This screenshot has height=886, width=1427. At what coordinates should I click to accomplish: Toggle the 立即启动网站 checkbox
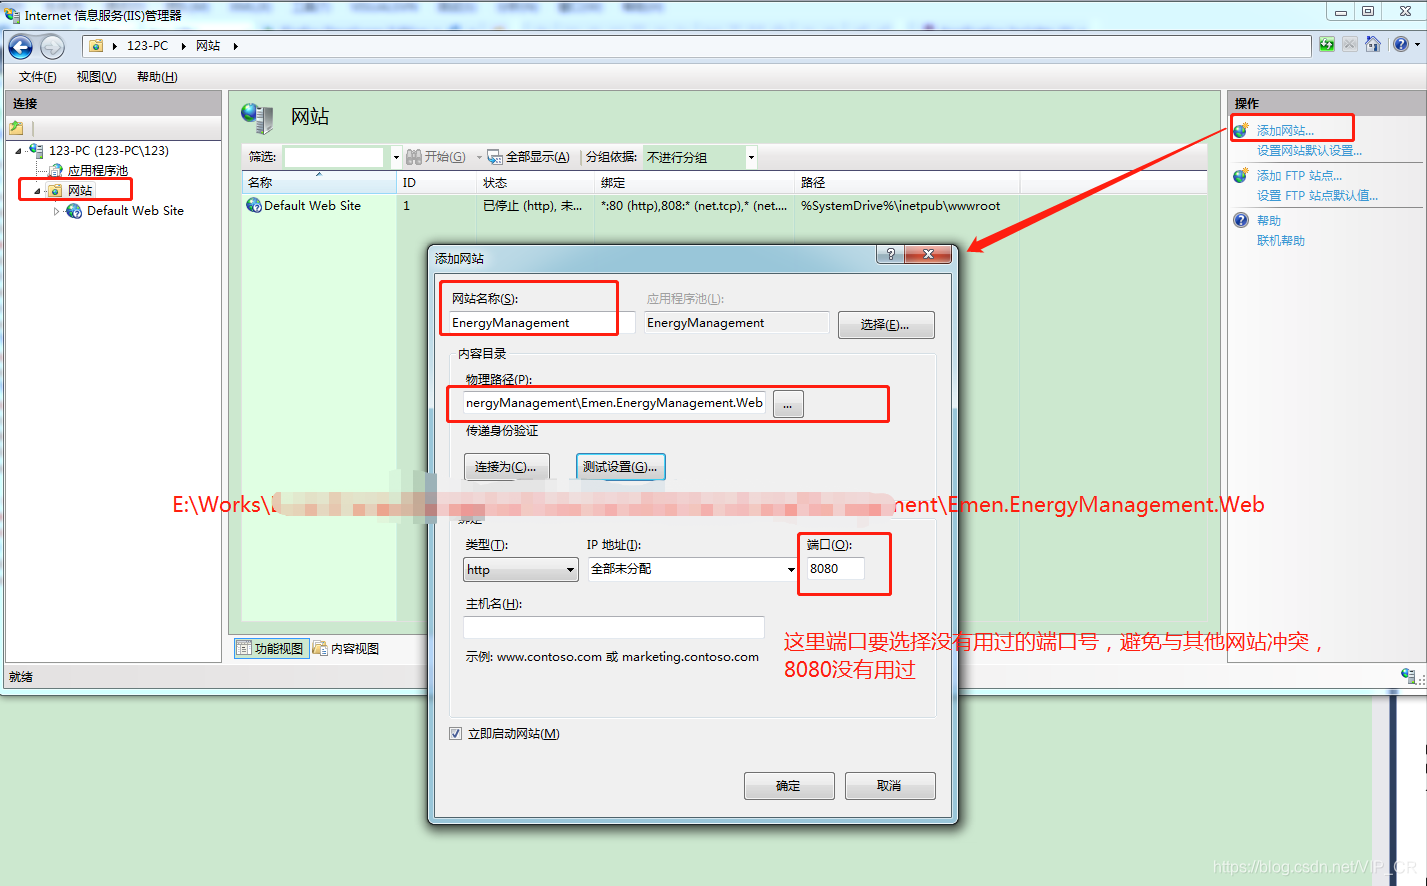click(x=456, y=734)
